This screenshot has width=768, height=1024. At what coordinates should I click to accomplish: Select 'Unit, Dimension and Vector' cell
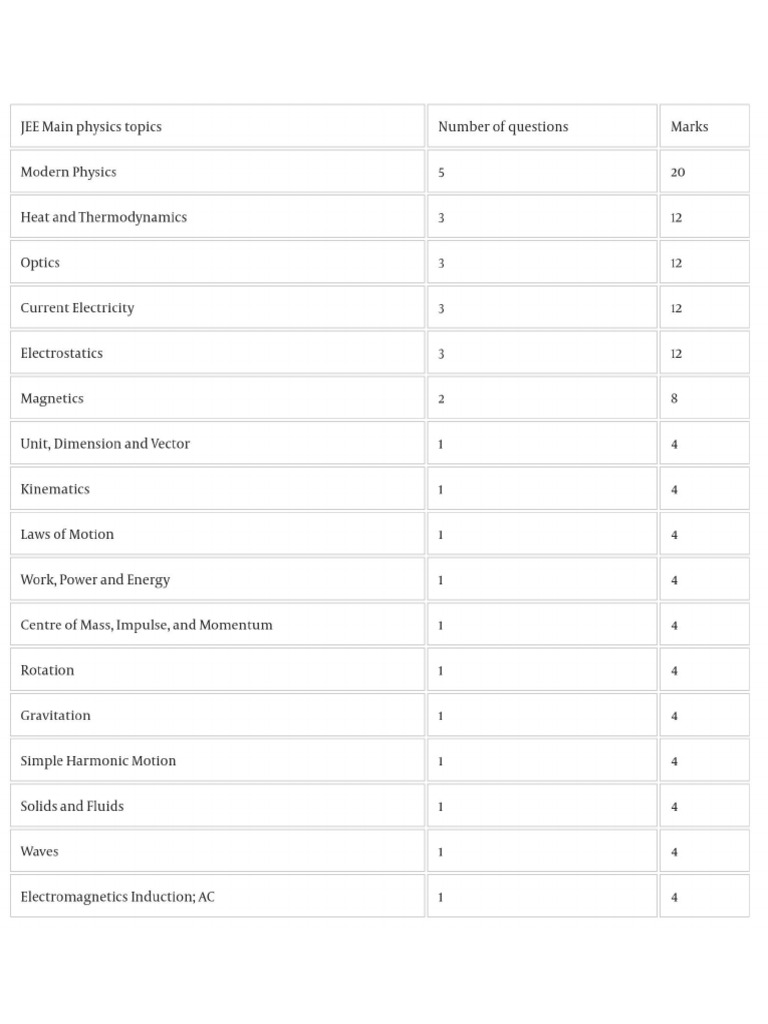[217, 443]
